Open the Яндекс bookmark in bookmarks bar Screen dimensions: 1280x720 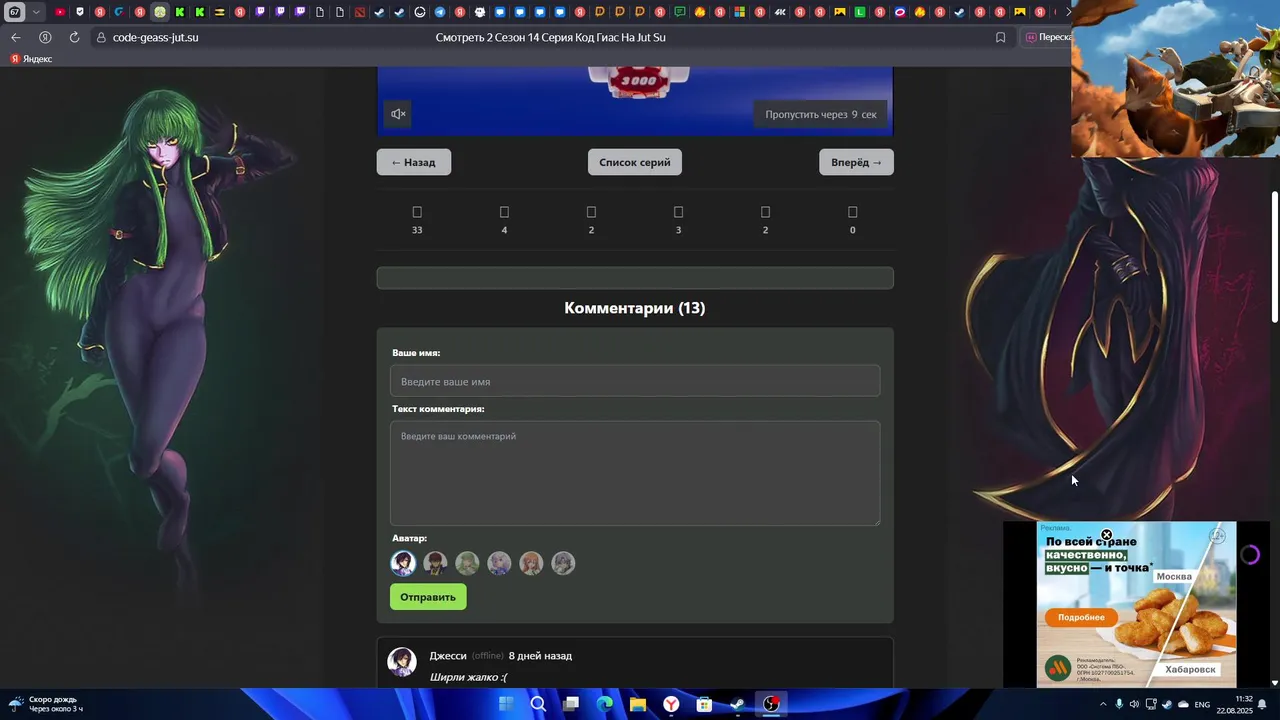[31, 59]
